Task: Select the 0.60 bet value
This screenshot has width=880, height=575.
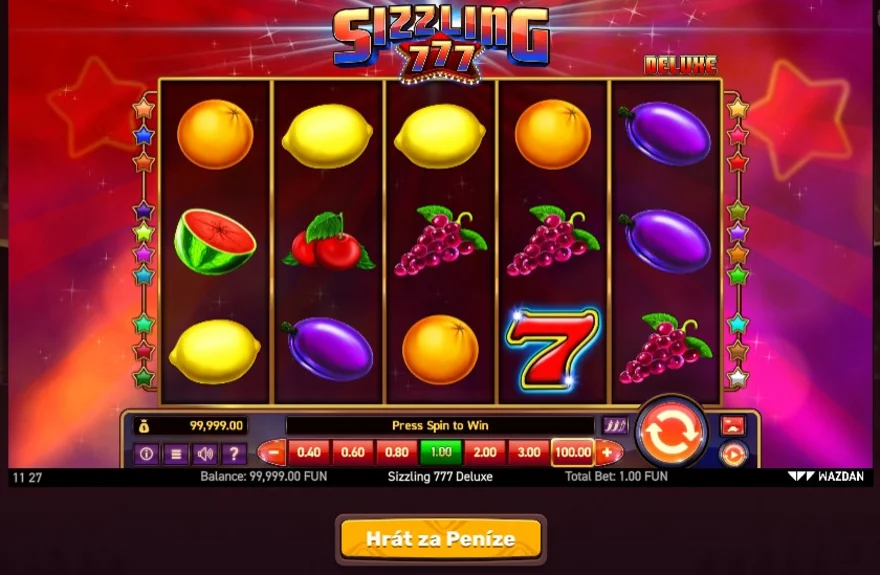Action: (352, 452)
